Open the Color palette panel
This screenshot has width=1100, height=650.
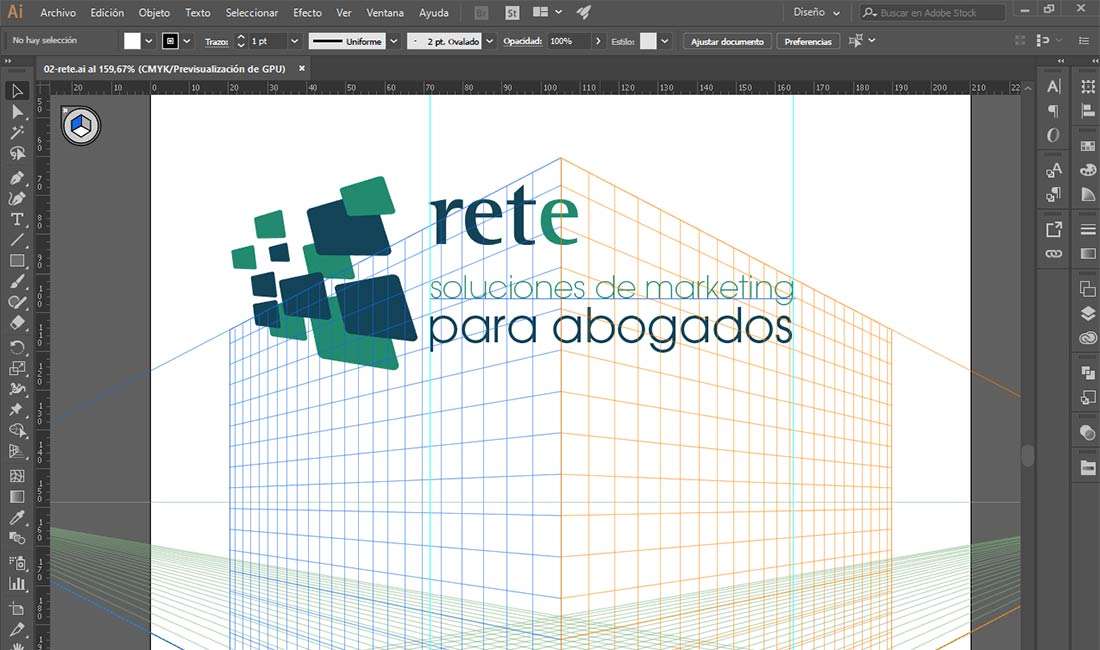click(x=1088, y=170)
